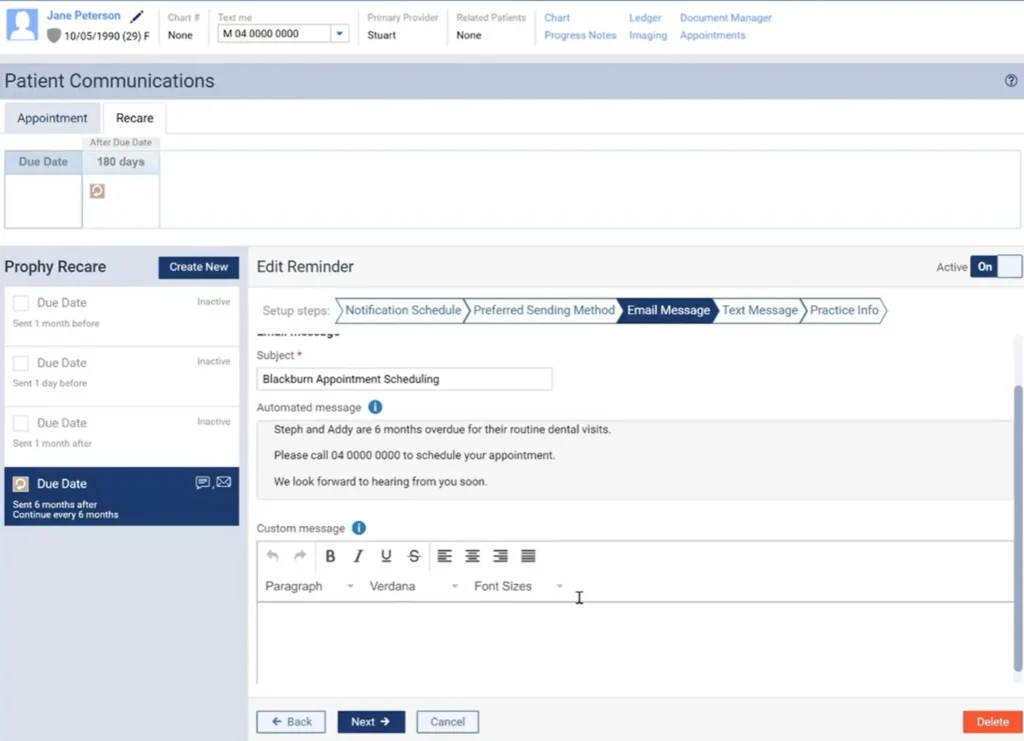This screenshot has height=741, width=1024.
Task: Click the Cancel button
Action: pos(447,721)
